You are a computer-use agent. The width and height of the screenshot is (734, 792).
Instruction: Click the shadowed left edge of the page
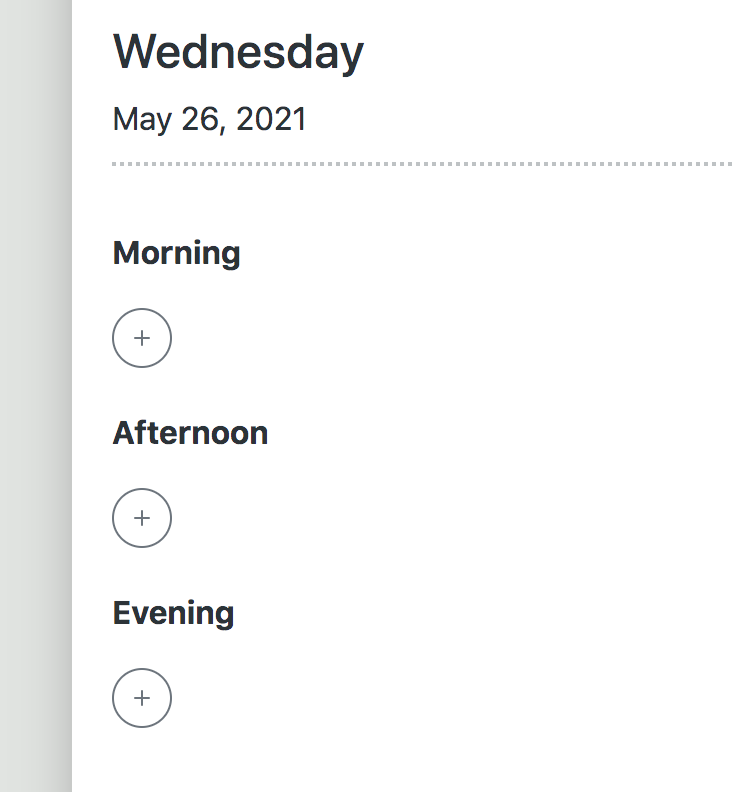[66, 400]
